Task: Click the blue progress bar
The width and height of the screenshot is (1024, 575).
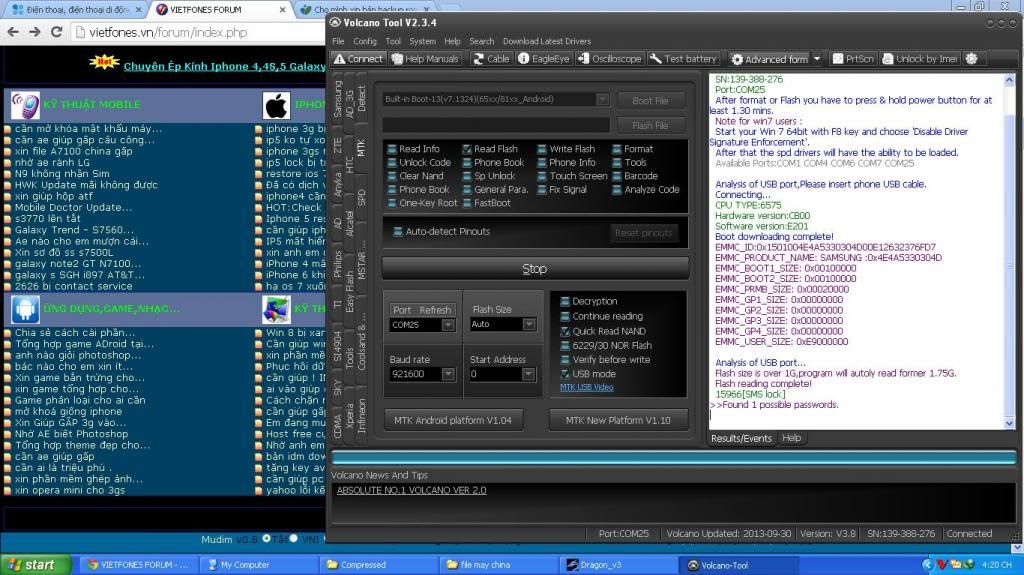Action: [673, 457]
